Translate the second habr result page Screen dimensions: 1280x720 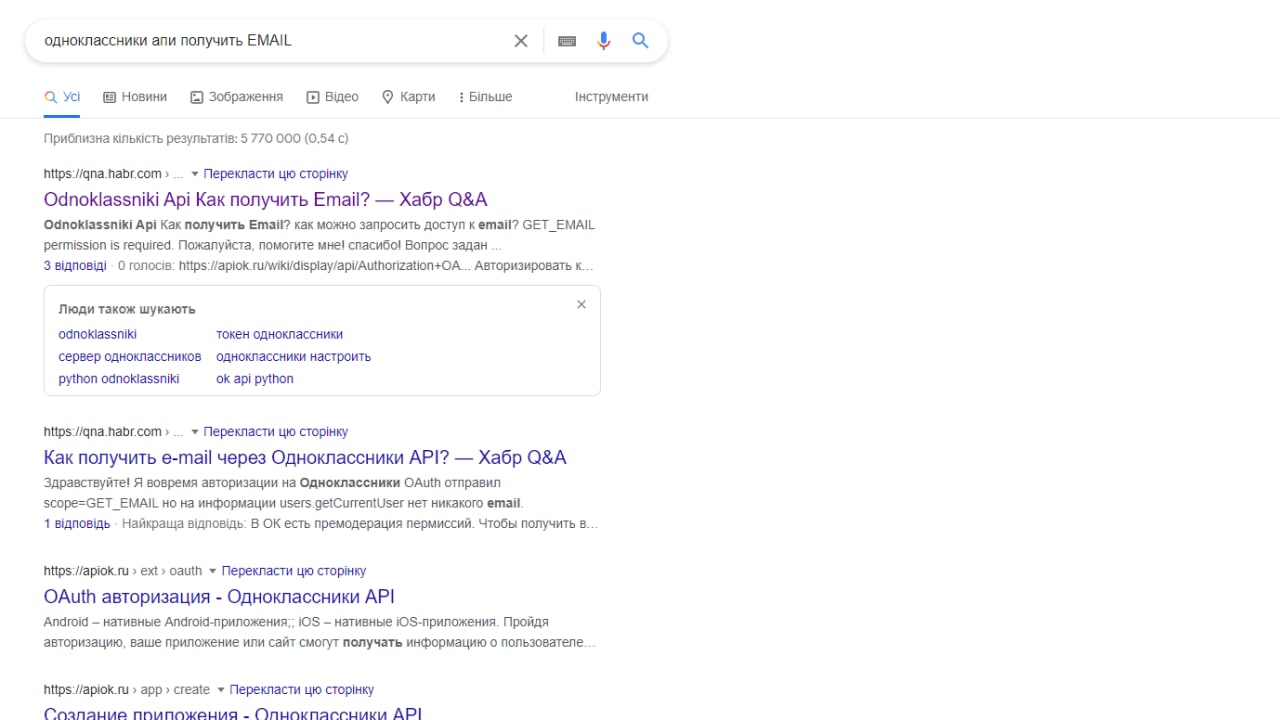pyautogui.click(x=276, y=432)
